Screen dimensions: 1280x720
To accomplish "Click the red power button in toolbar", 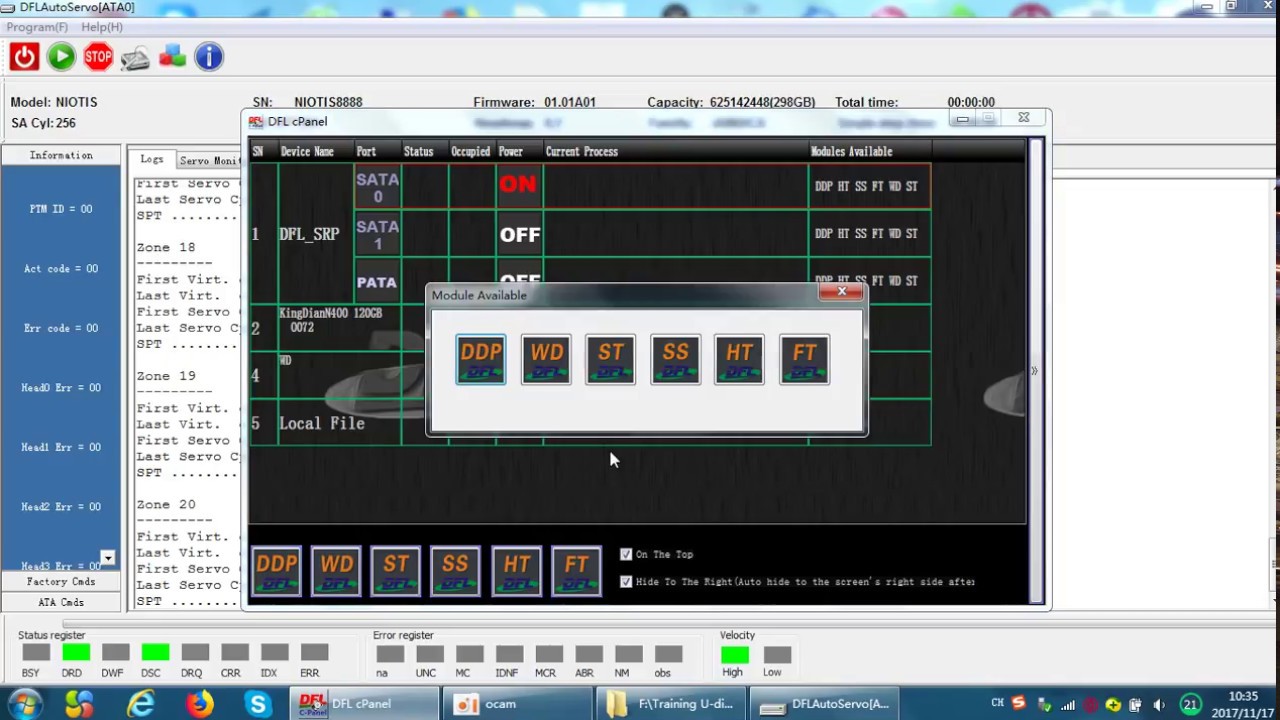I will click(x=24, y=57).
